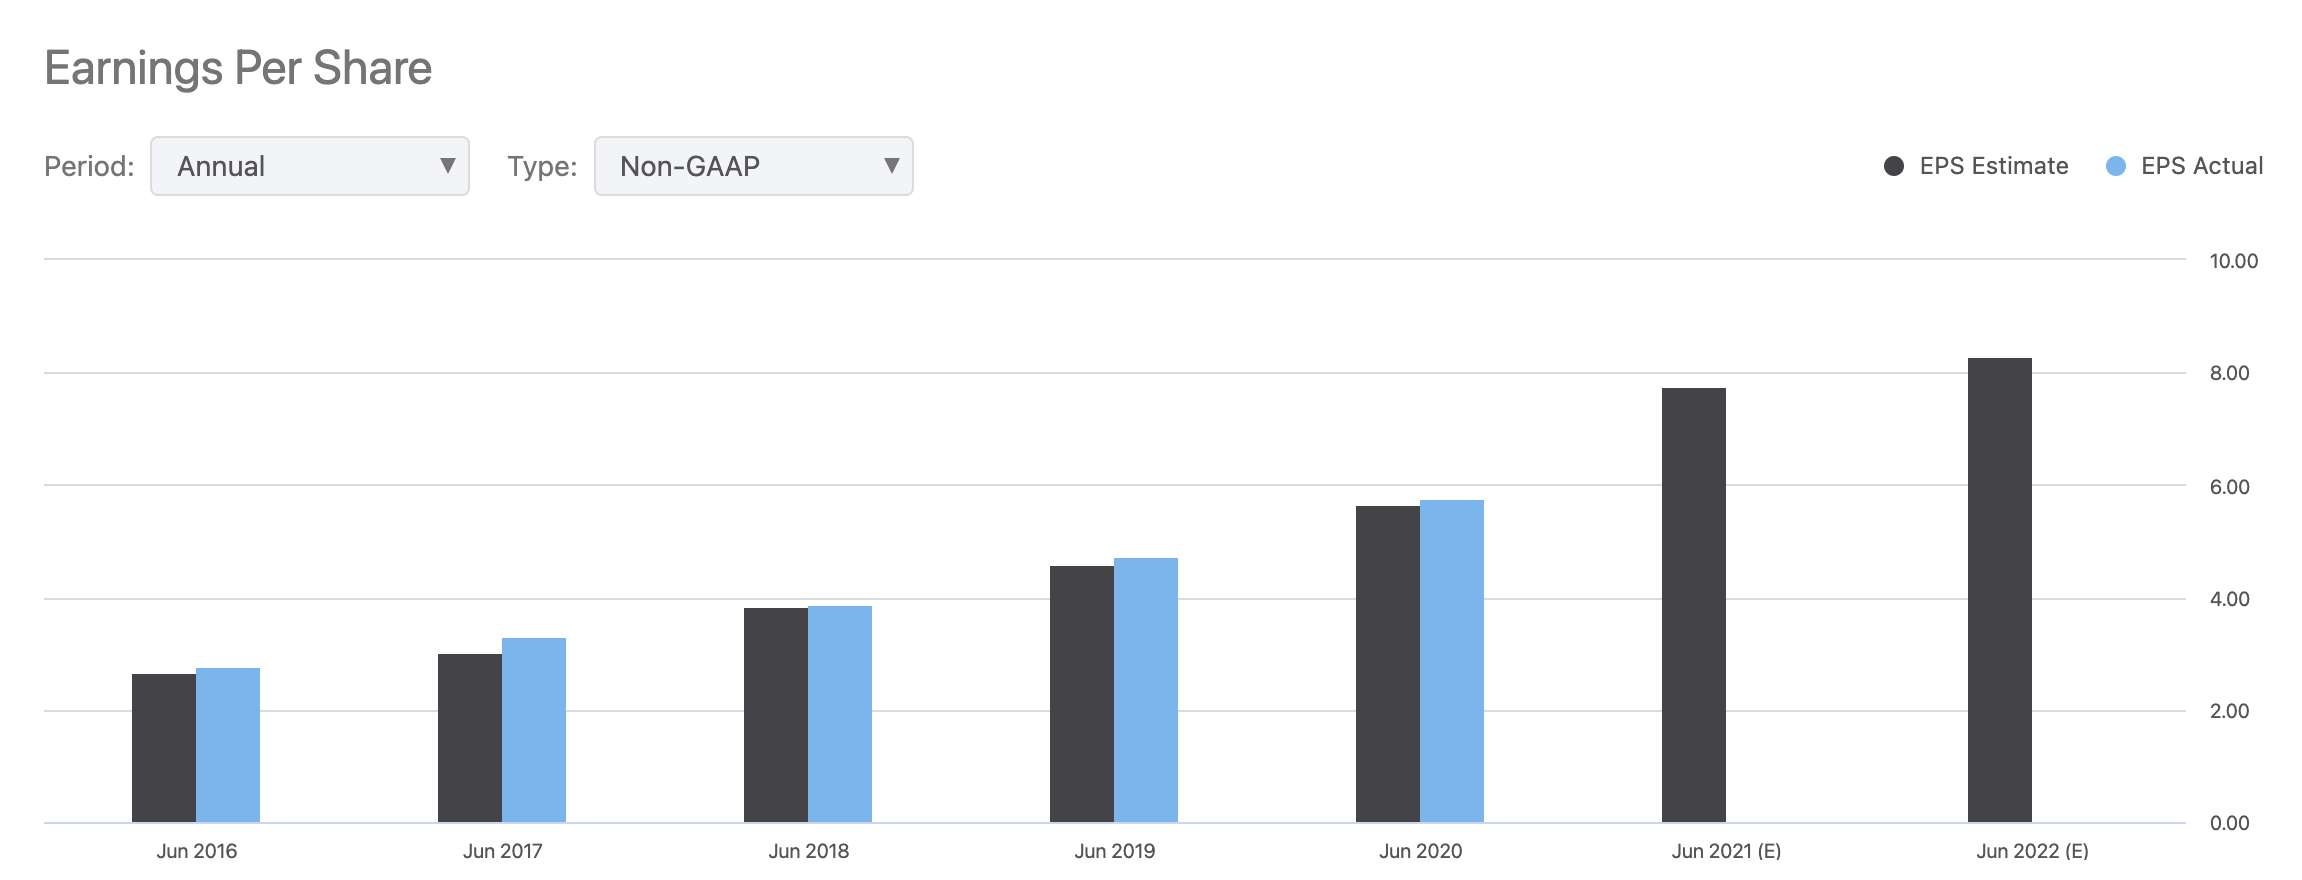Select the Jun 2019 EPS Actual bar

(x=1146, y=690)
